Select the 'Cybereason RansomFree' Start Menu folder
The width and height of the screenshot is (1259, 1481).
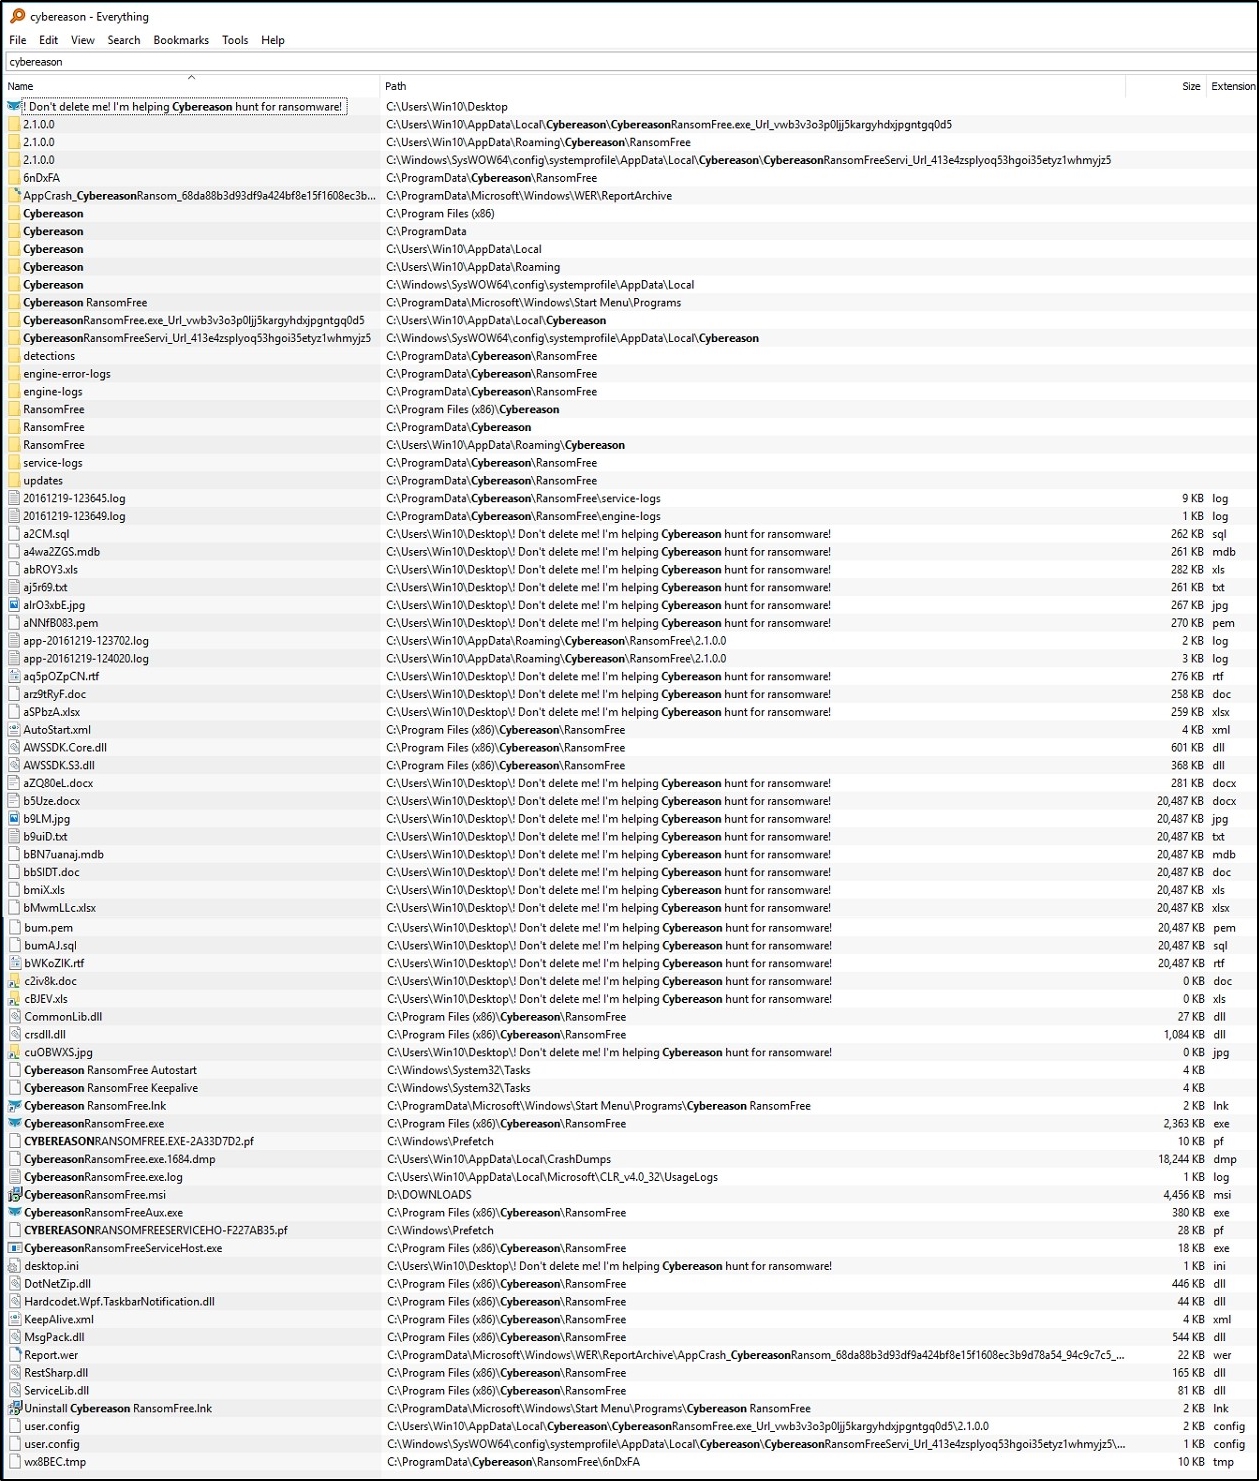pos(85,303)
